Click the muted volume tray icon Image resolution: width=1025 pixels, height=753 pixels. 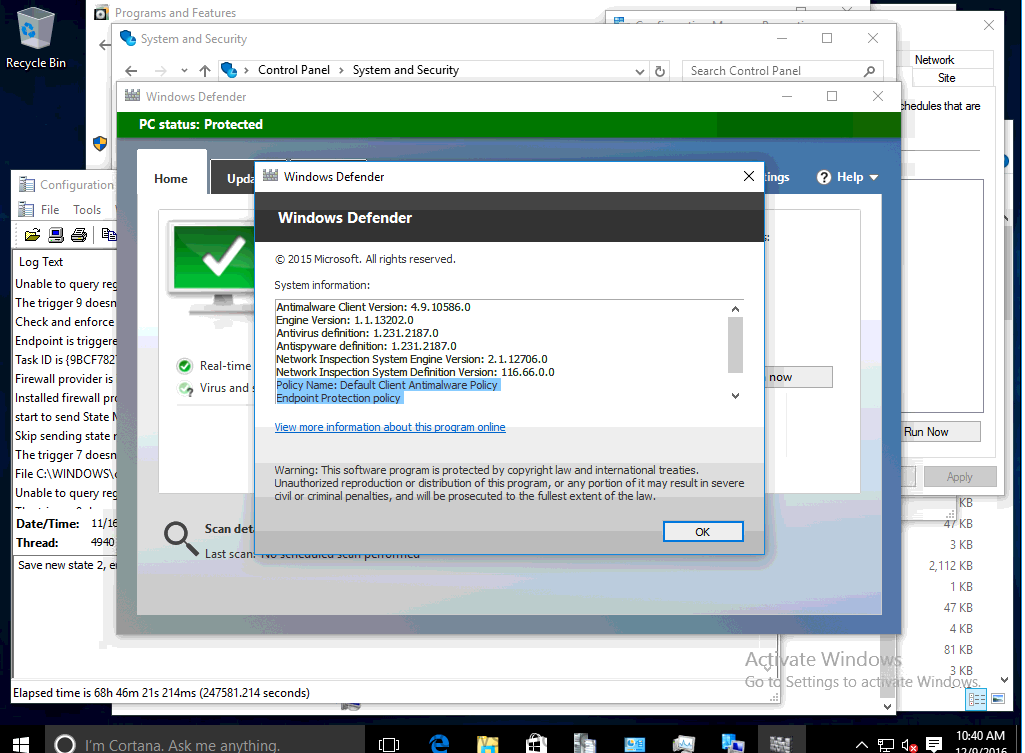[x=909, y=745]
